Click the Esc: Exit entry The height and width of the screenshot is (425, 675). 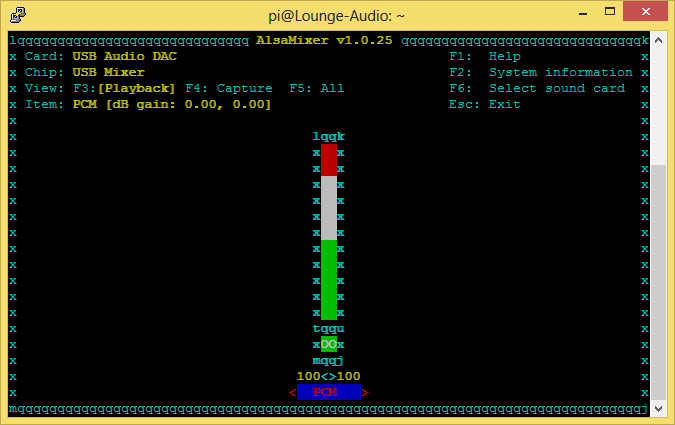485,105
